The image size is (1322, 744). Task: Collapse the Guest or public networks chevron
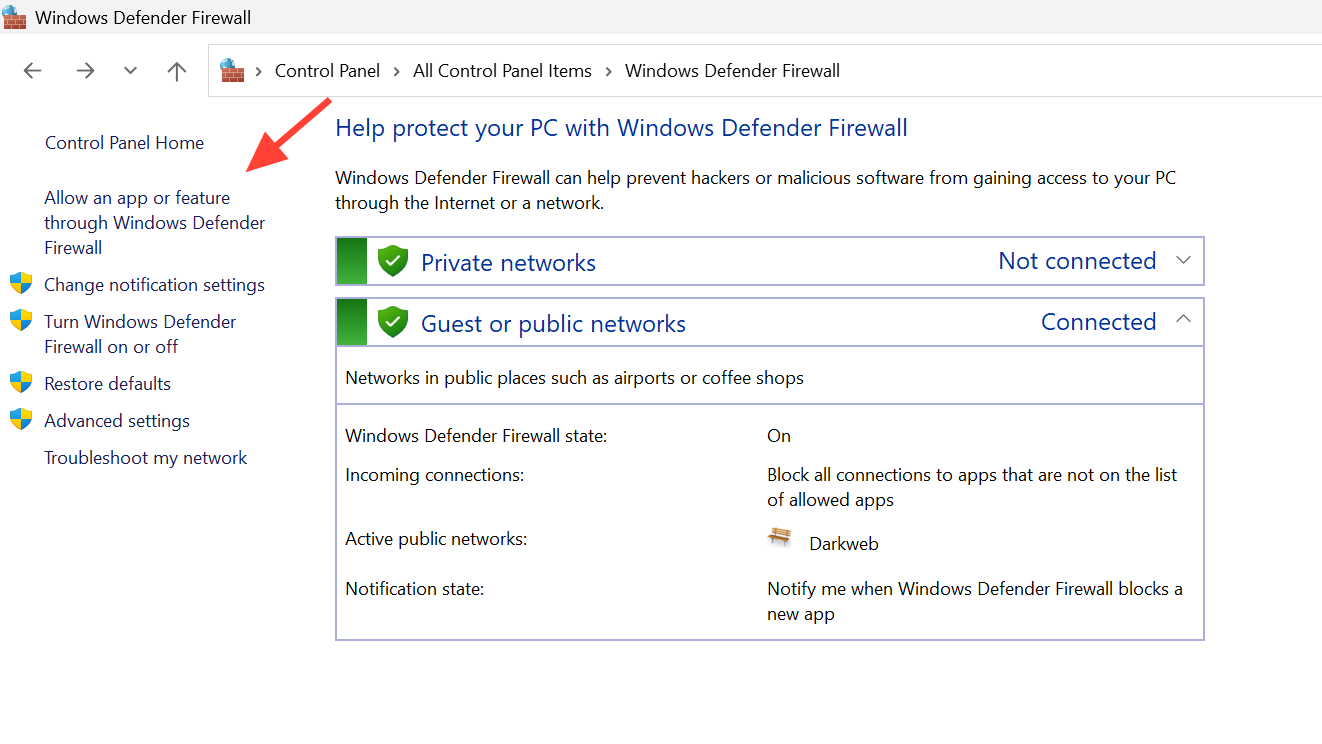tap(1183, 320)
